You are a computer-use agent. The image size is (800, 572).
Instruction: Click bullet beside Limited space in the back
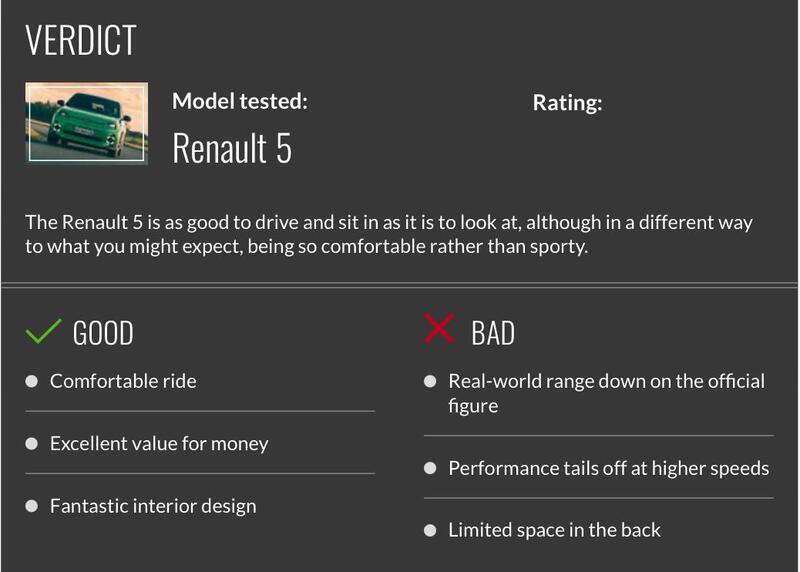coord(430,530)
